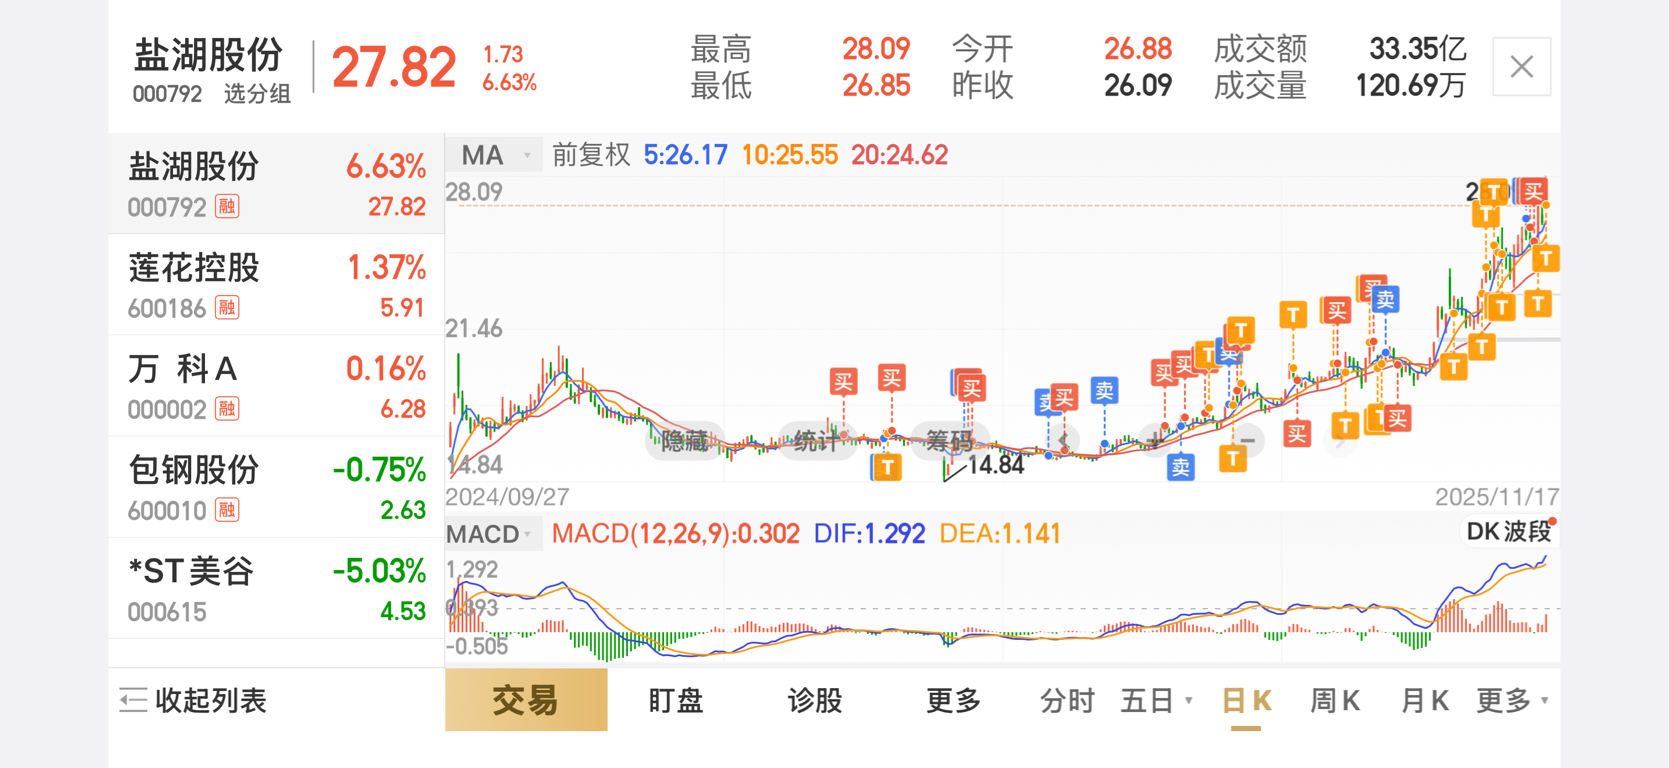Close the 盐湖股份 quote panel

point(1521,67)
